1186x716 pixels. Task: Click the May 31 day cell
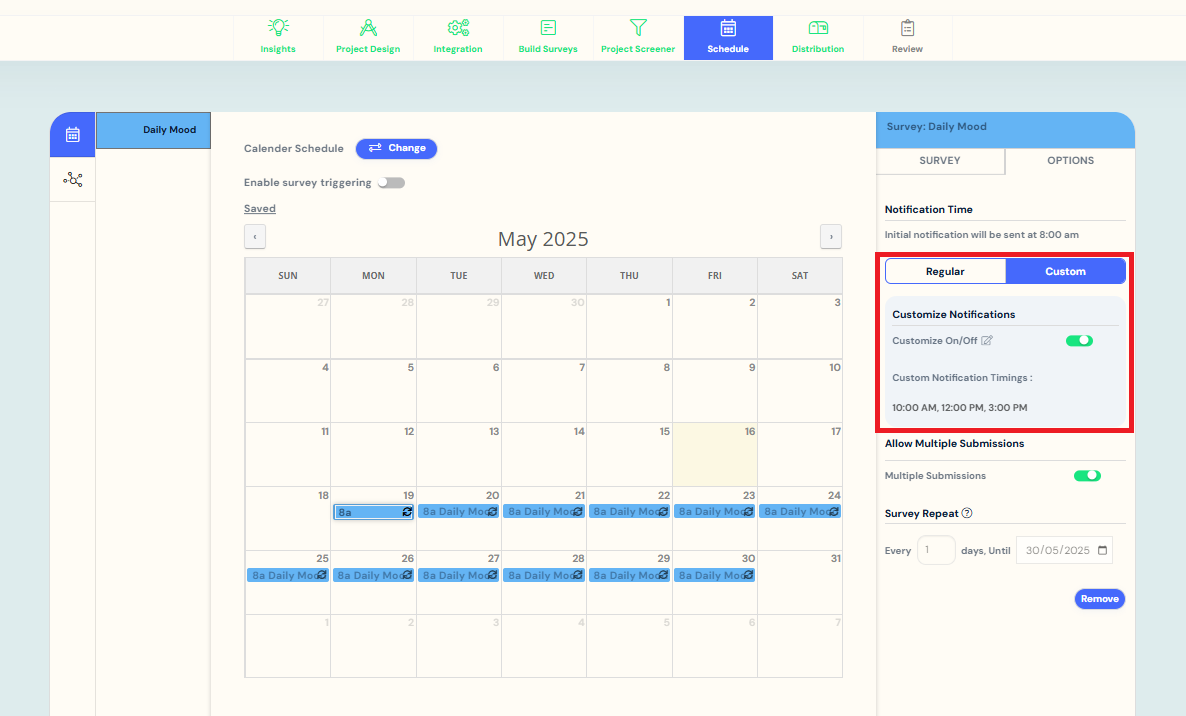pyautogui.click(x=800, y=582)
